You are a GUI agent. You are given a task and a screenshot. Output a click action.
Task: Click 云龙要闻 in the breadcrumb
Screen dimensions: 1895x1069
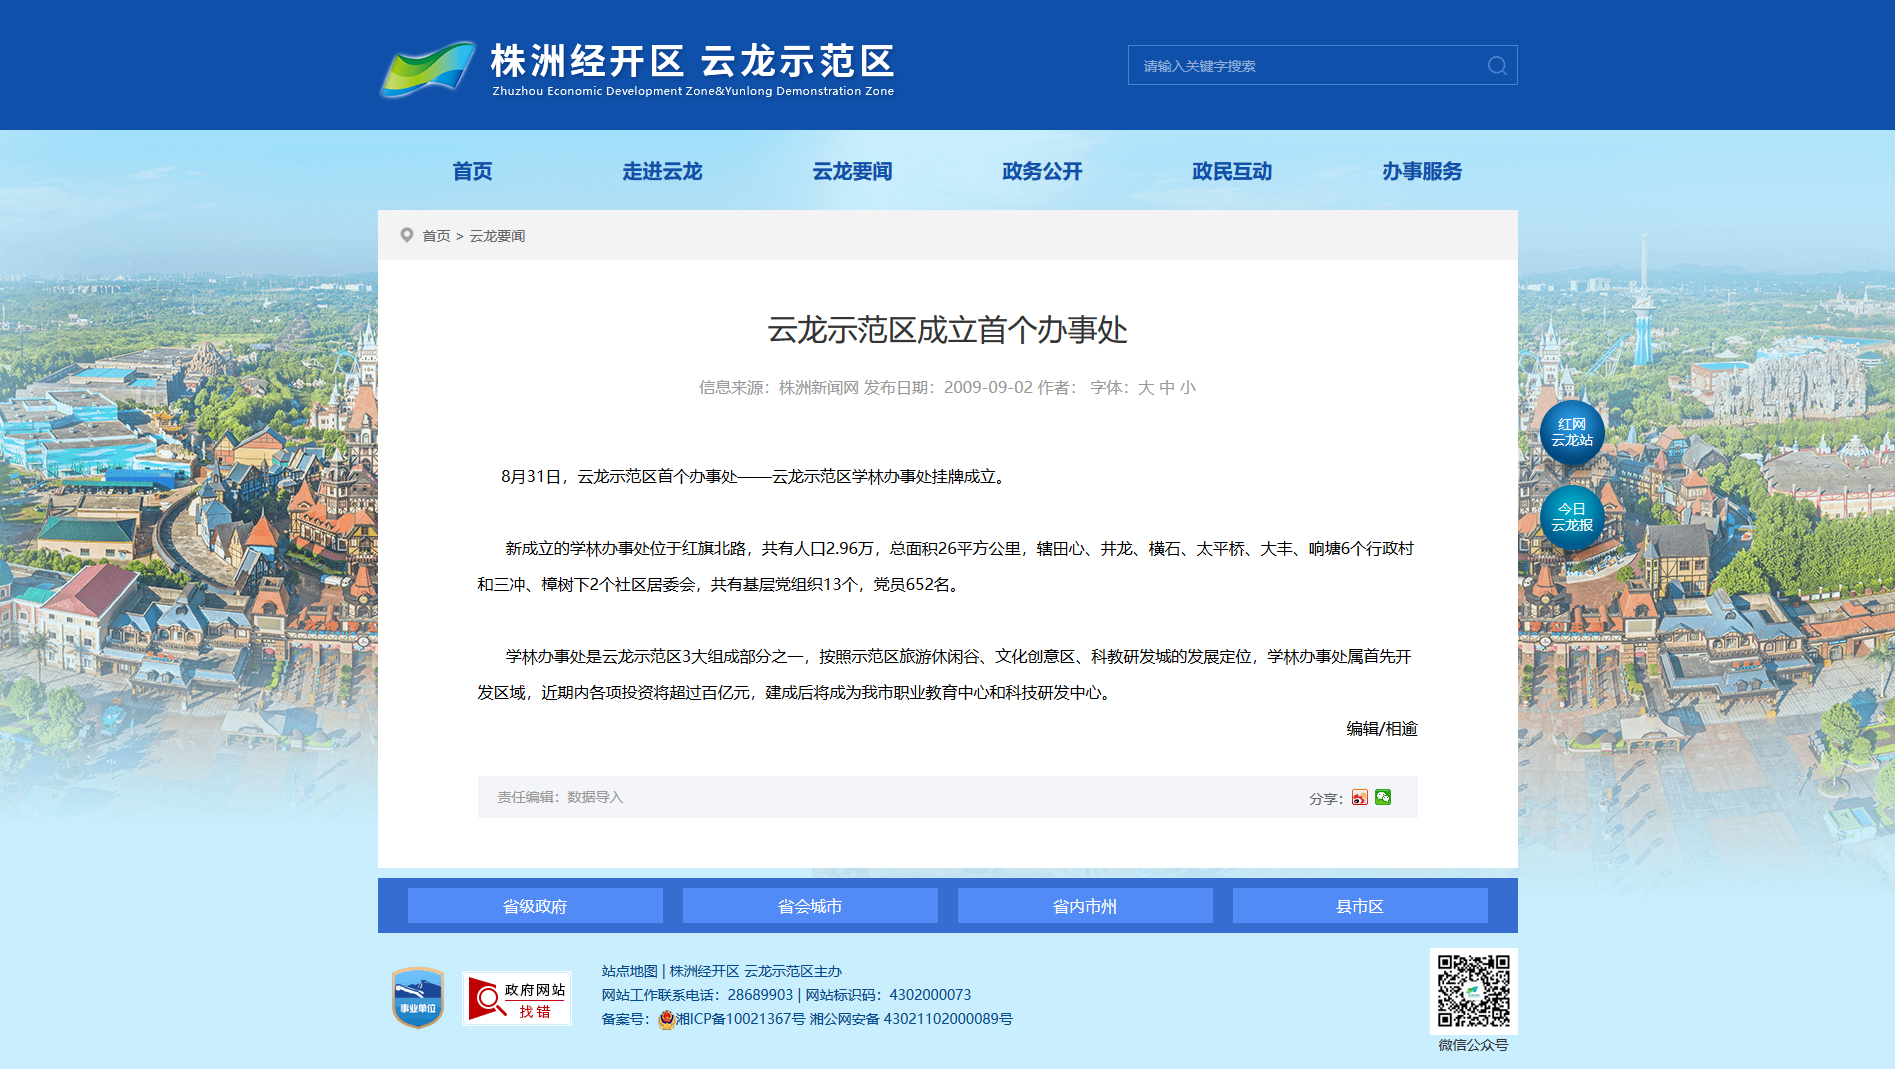497,236
